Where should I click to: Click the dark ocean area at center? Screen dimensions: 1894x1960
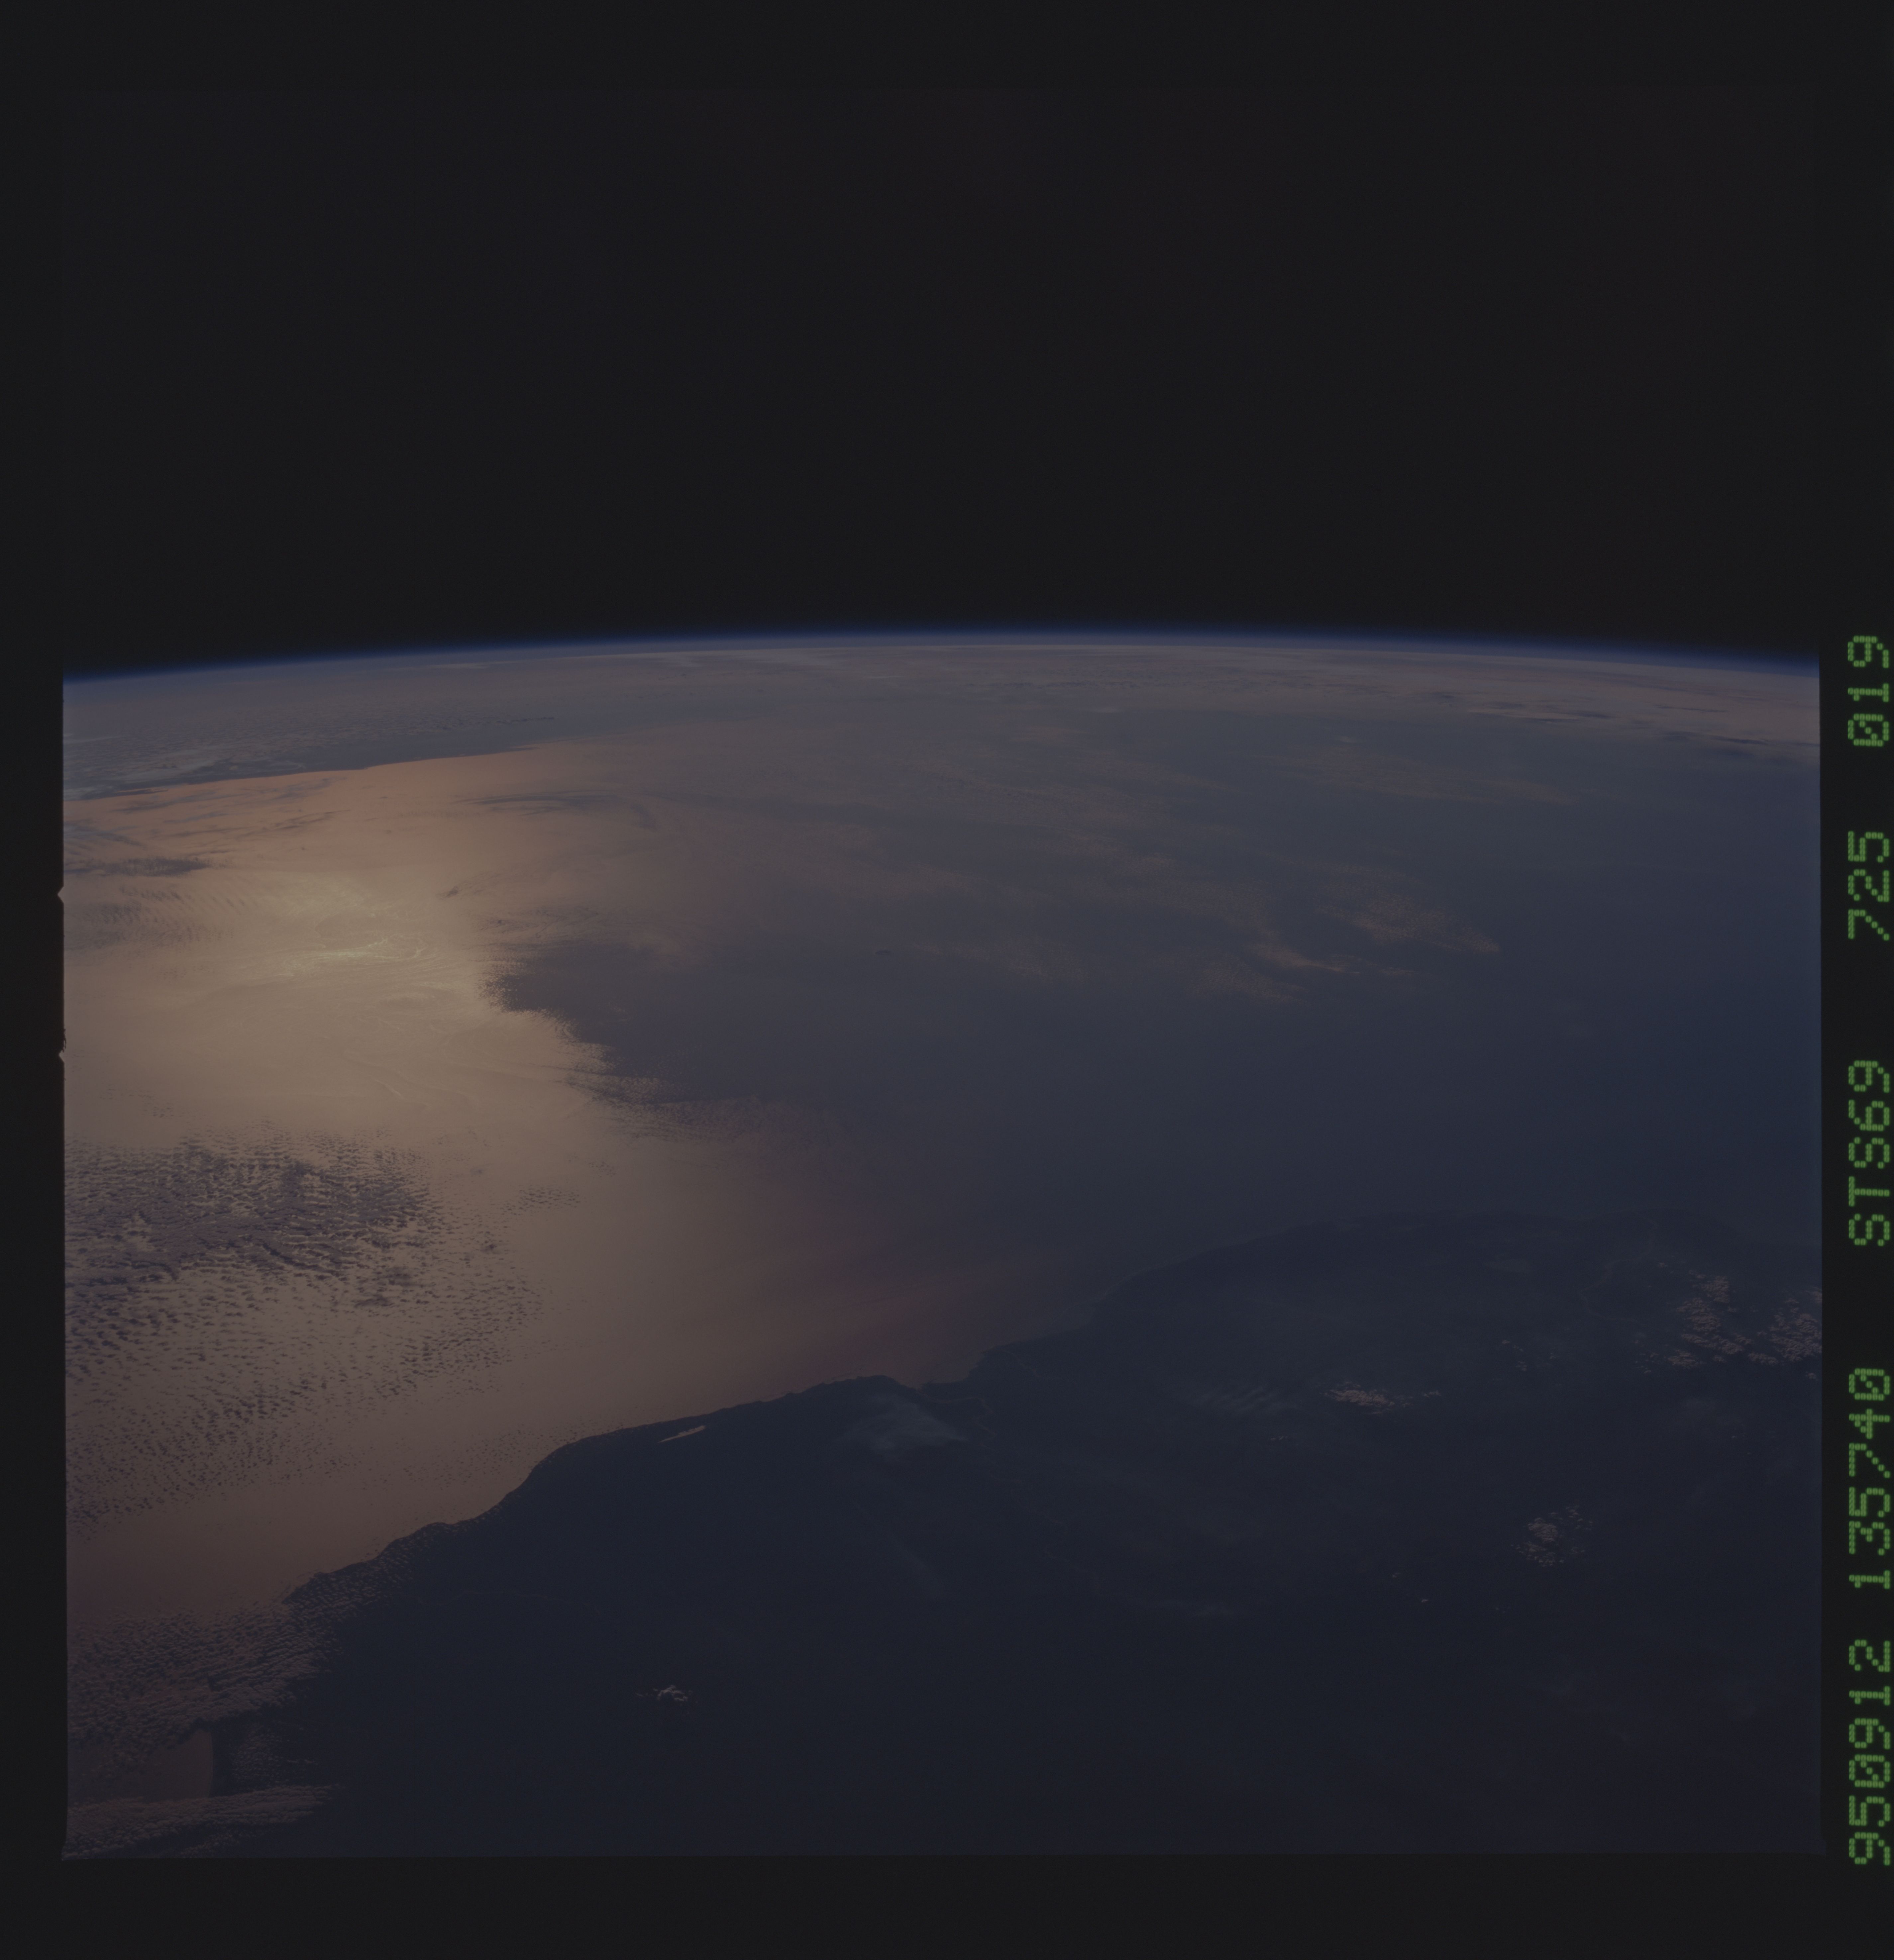point(1000,1080)
